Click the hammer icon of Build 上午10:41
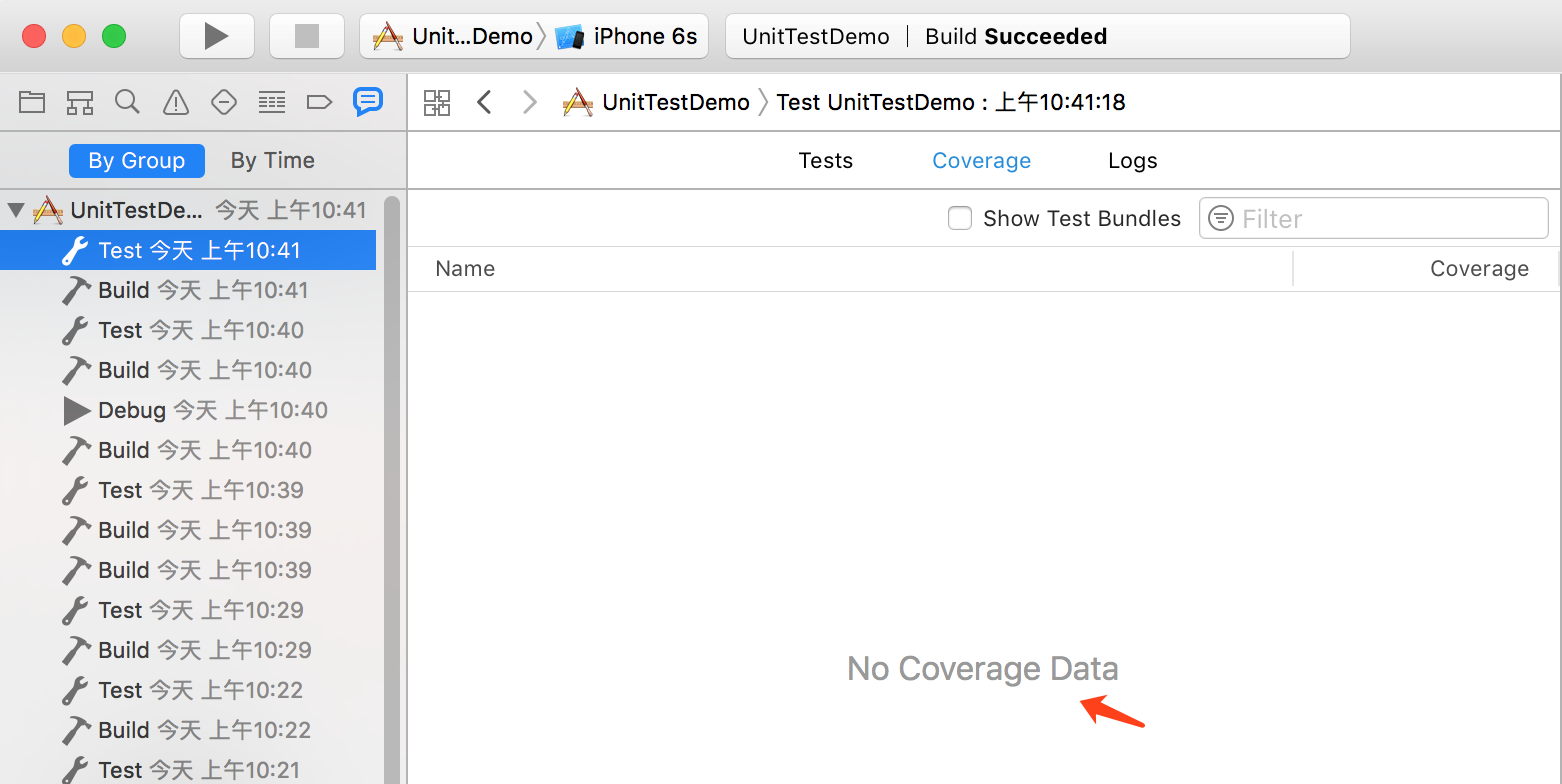Image resolution: width=1562 pixels, height=784 pixels. [x=76, y=290]
